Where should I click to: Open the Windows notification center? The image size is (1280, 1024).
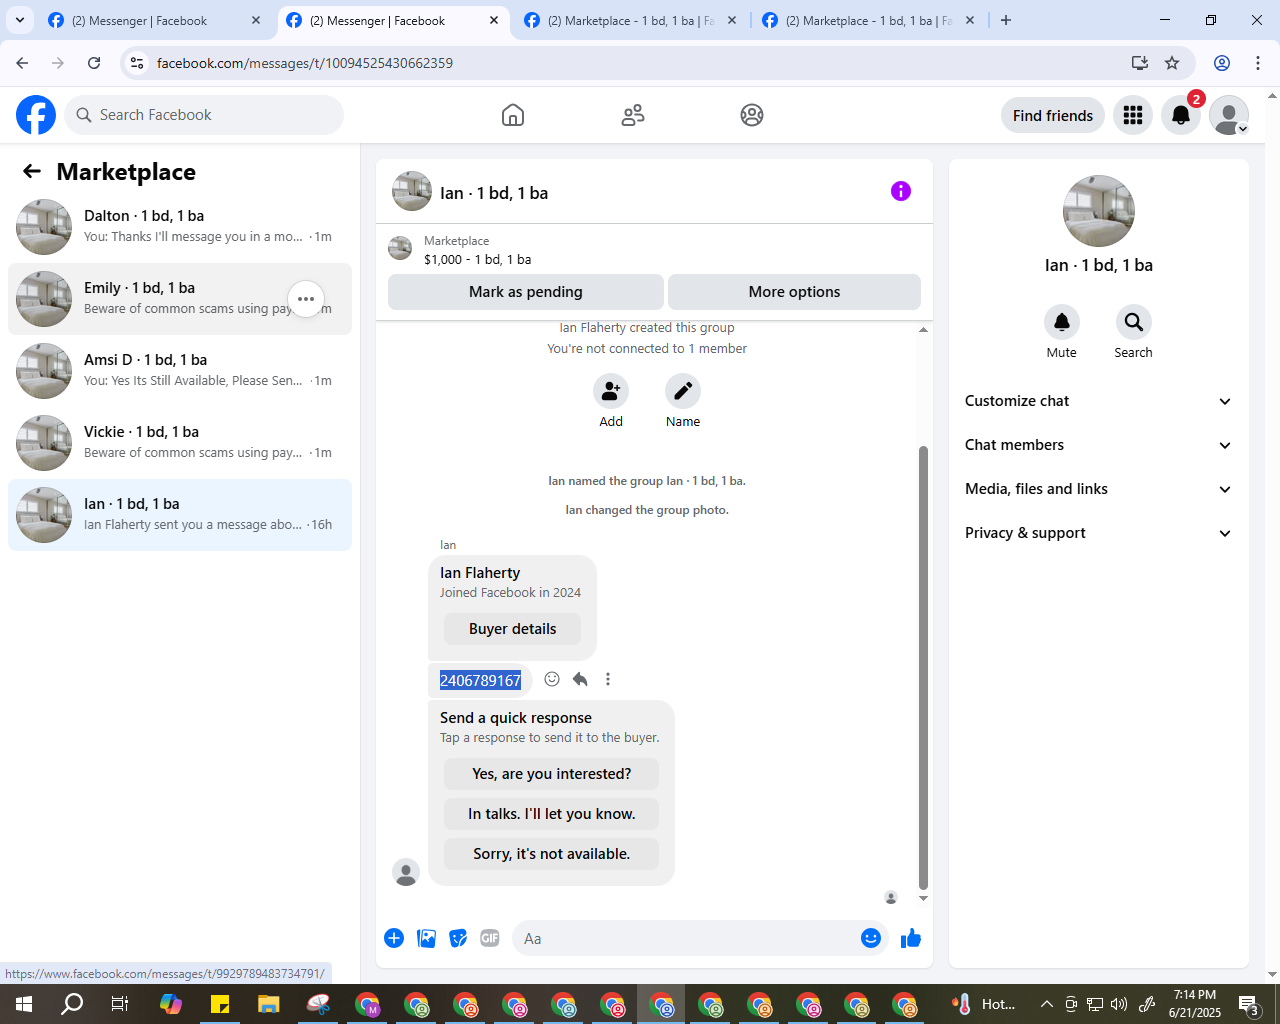coord(1249,1004)
